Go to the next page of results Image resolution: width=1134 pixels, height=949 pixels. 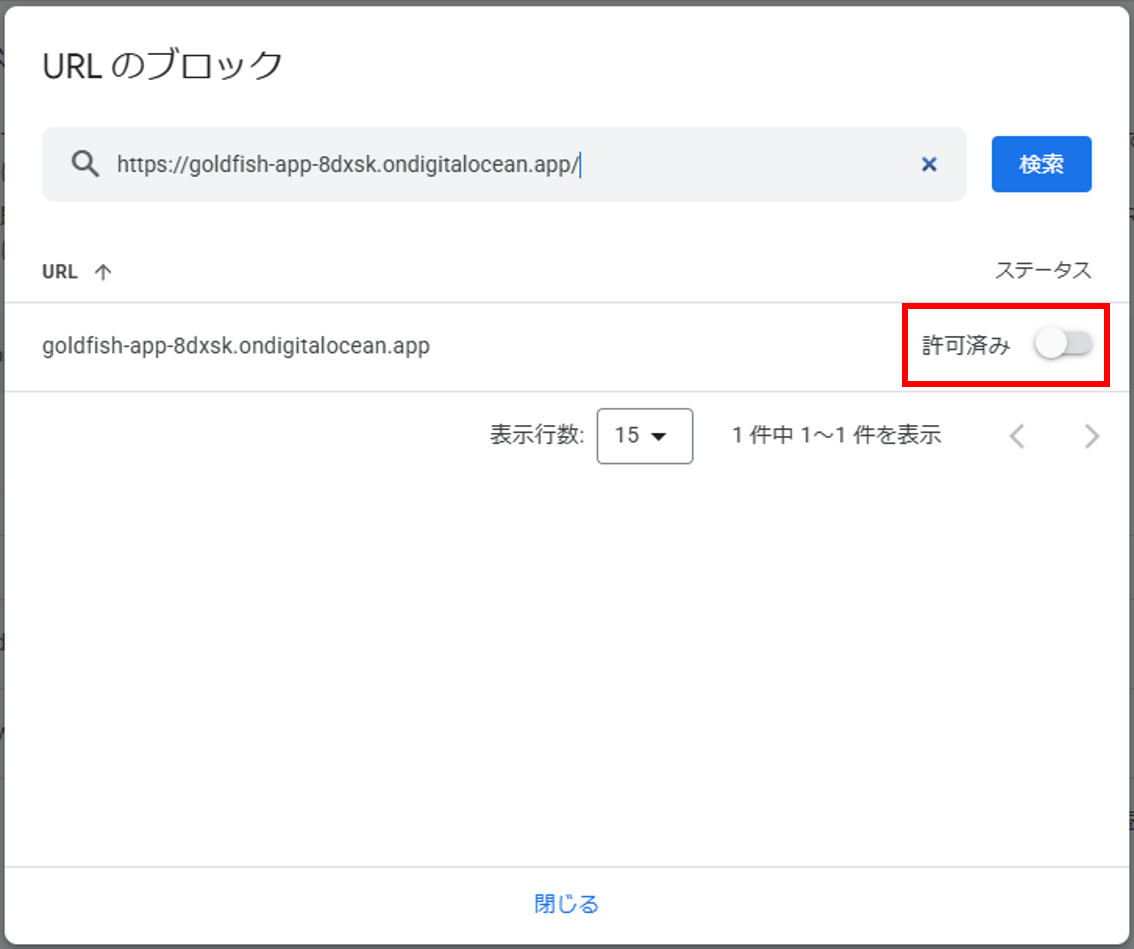[1092, 436]
